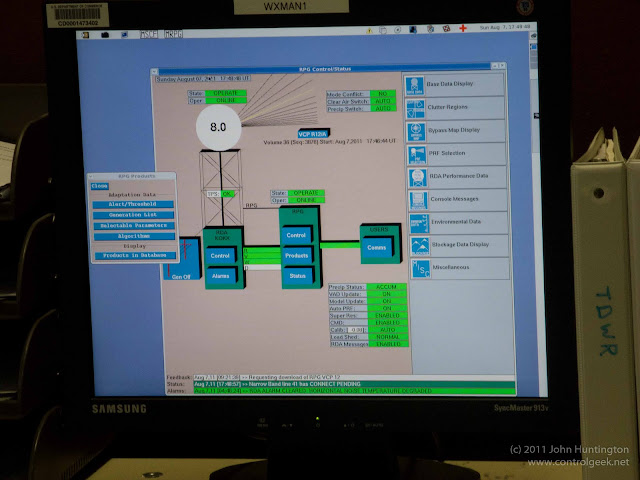The image size is (640, 480).
Task: Select Generation List in RPG Products
Action: pyautogui.click(x=133, y=215)
